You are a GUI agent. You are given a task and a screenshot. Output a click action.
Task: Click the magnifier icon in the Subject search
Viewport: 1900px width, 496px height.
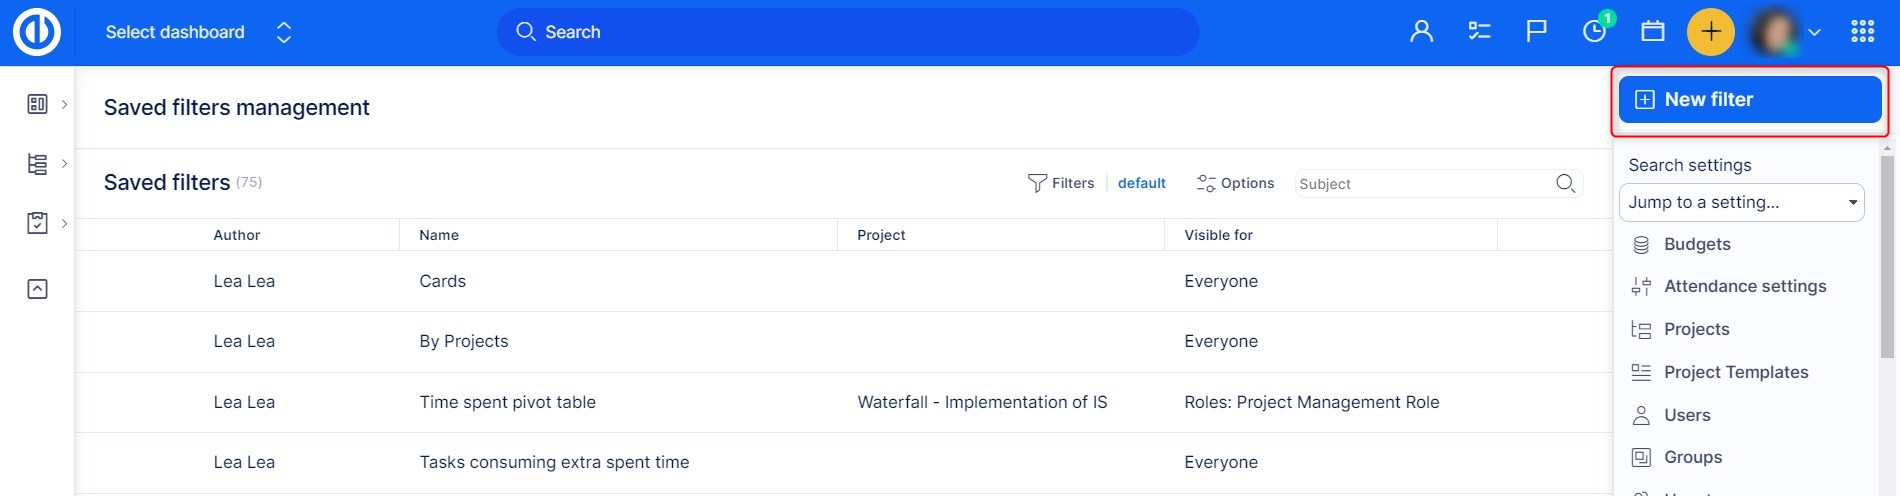(1565, 183)
